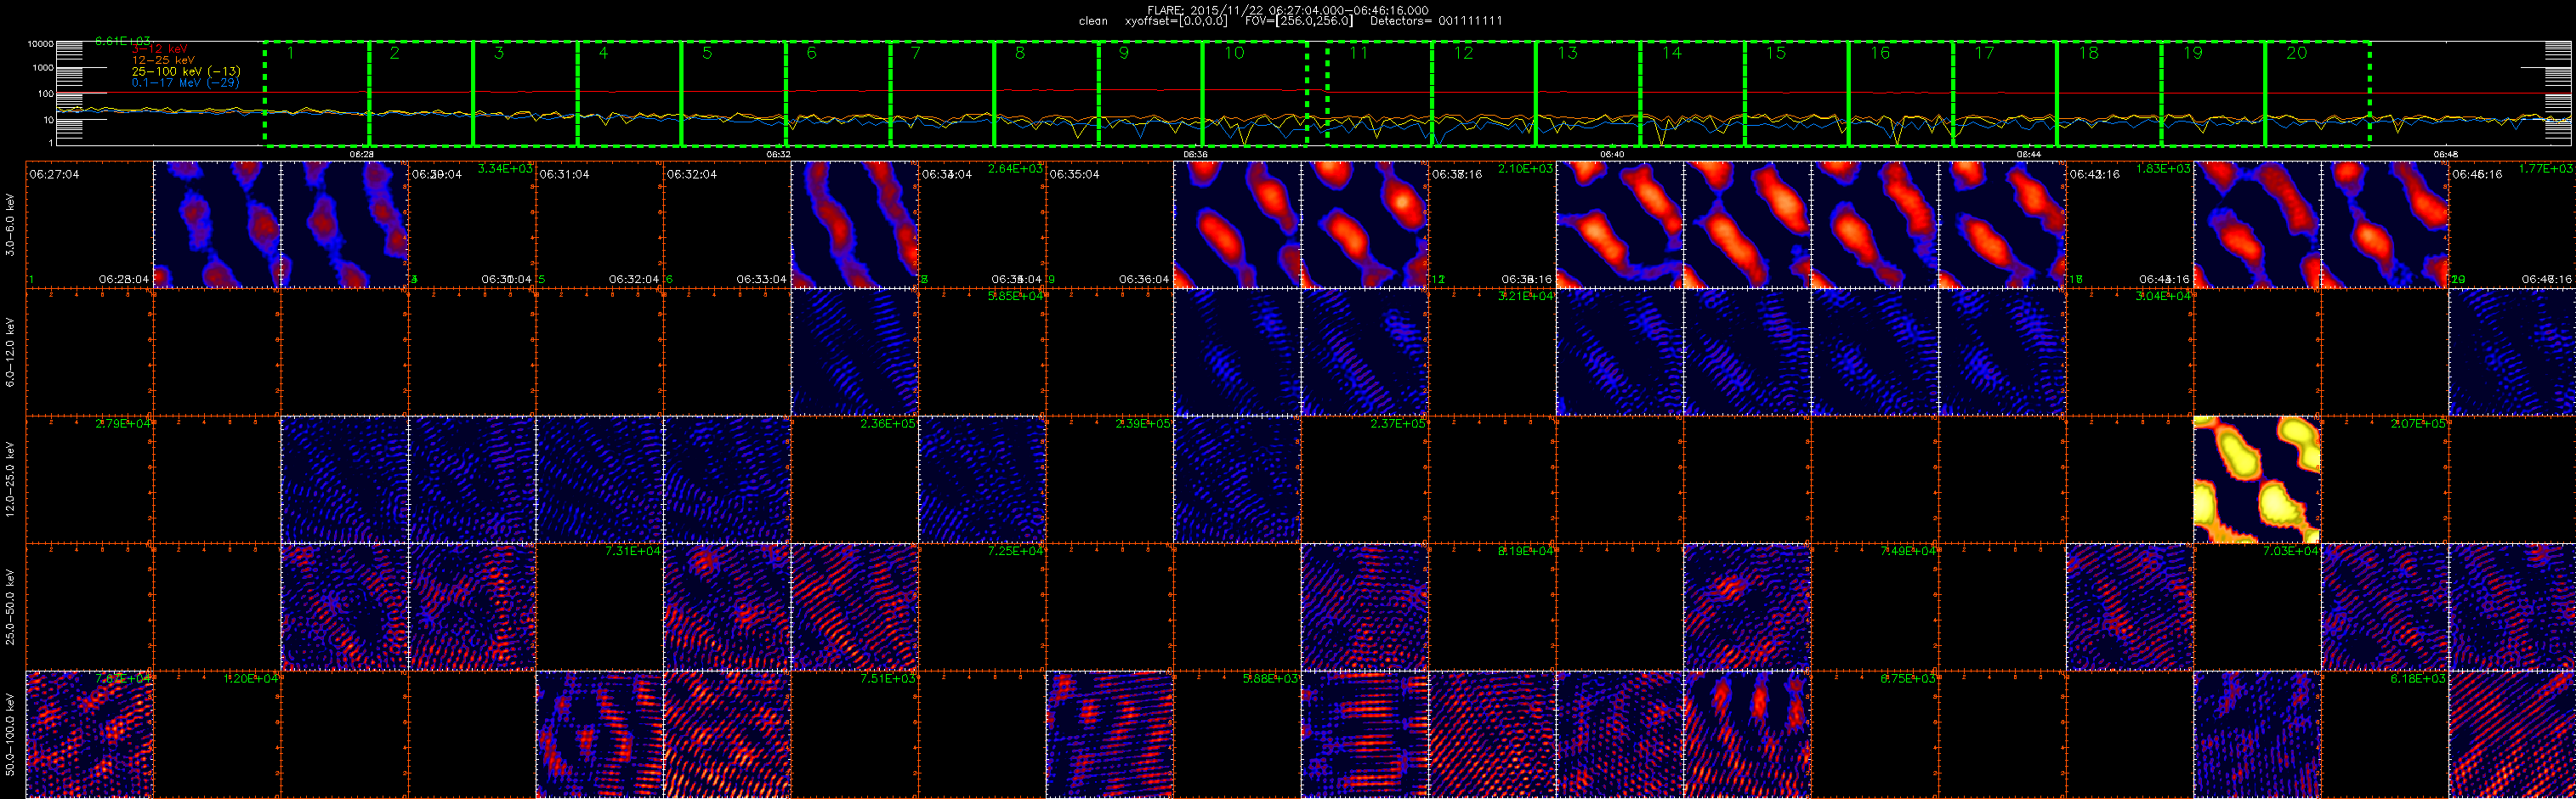Pick interval 3 on the light curve panel
This screenshot has width=2576, height=799.
525,94
